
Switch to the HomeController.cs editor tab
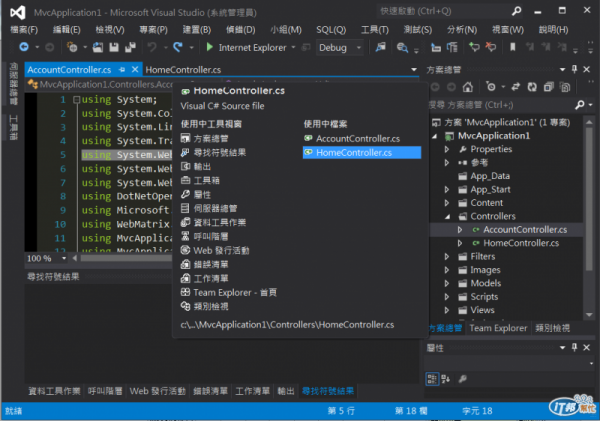pos(183,70)
